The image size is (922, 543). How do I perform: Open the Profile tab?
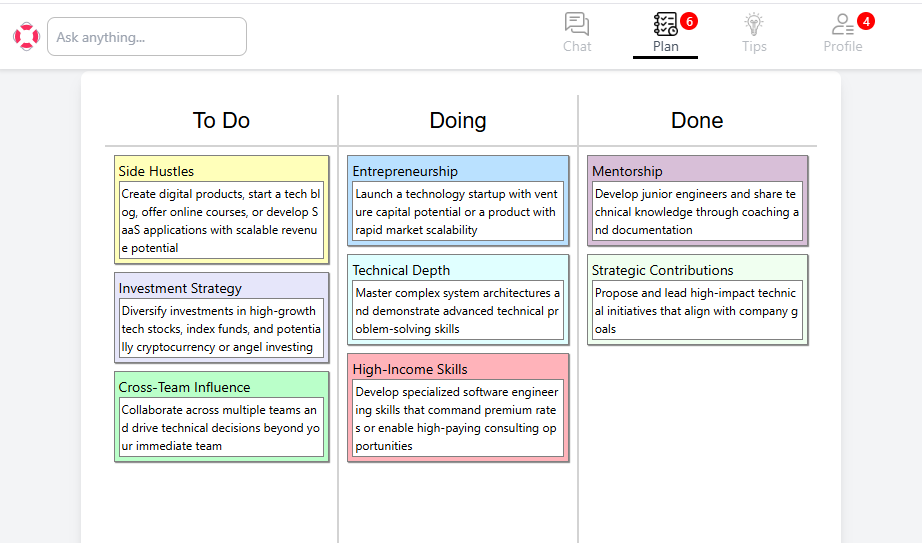pos(843,34)
